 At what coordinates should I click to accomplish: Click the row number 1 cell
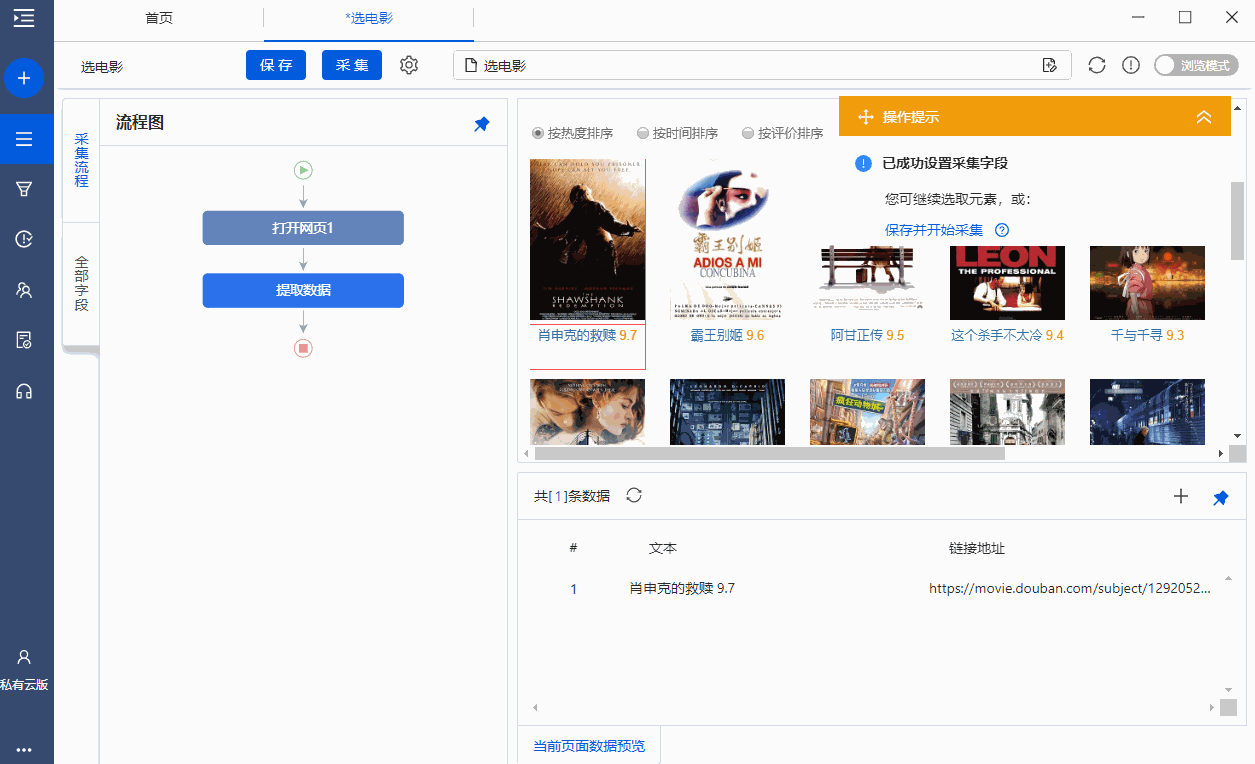click(x=573, y=589)
